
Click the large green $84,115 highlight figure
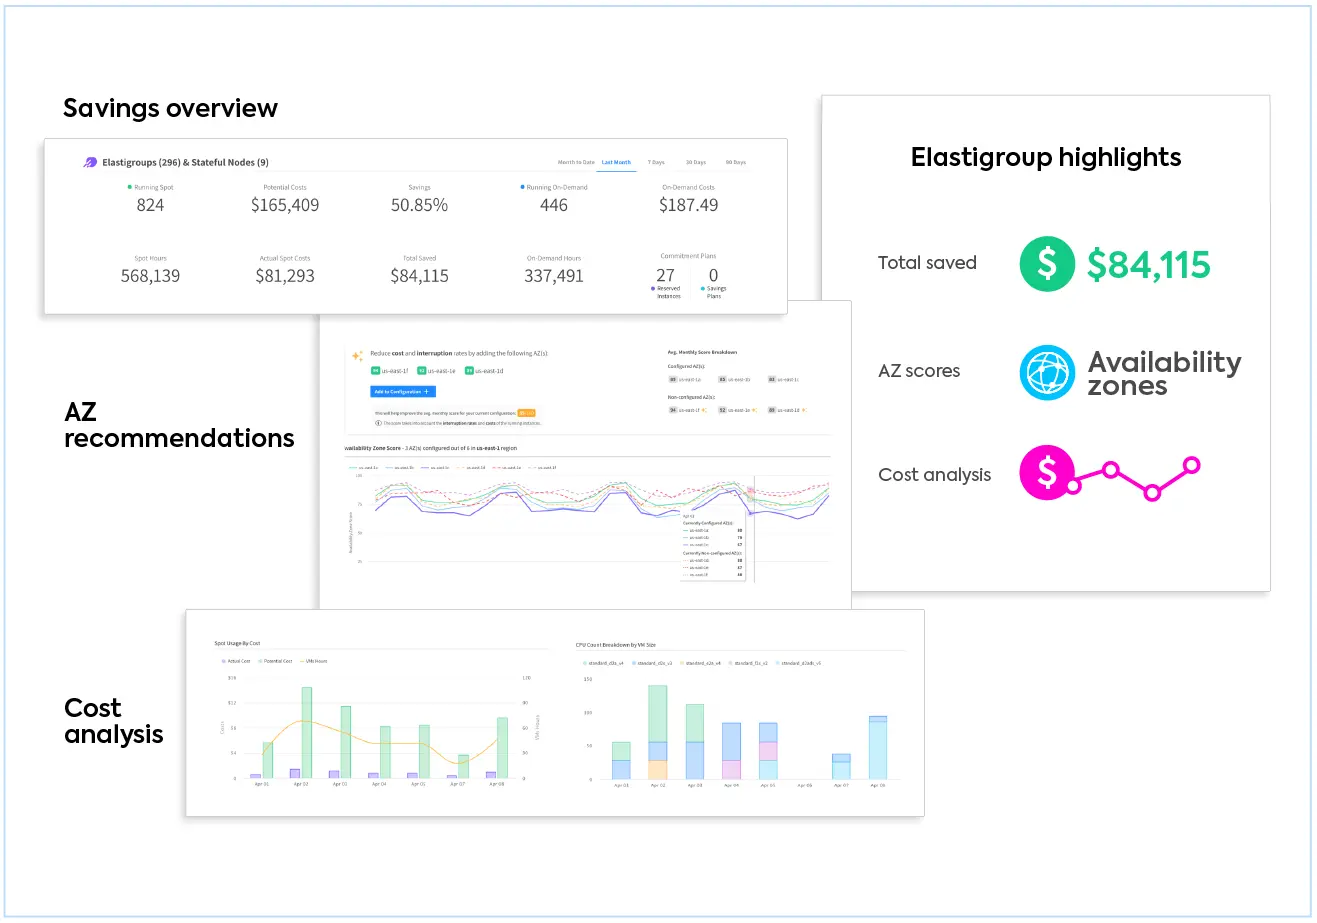1148,265
